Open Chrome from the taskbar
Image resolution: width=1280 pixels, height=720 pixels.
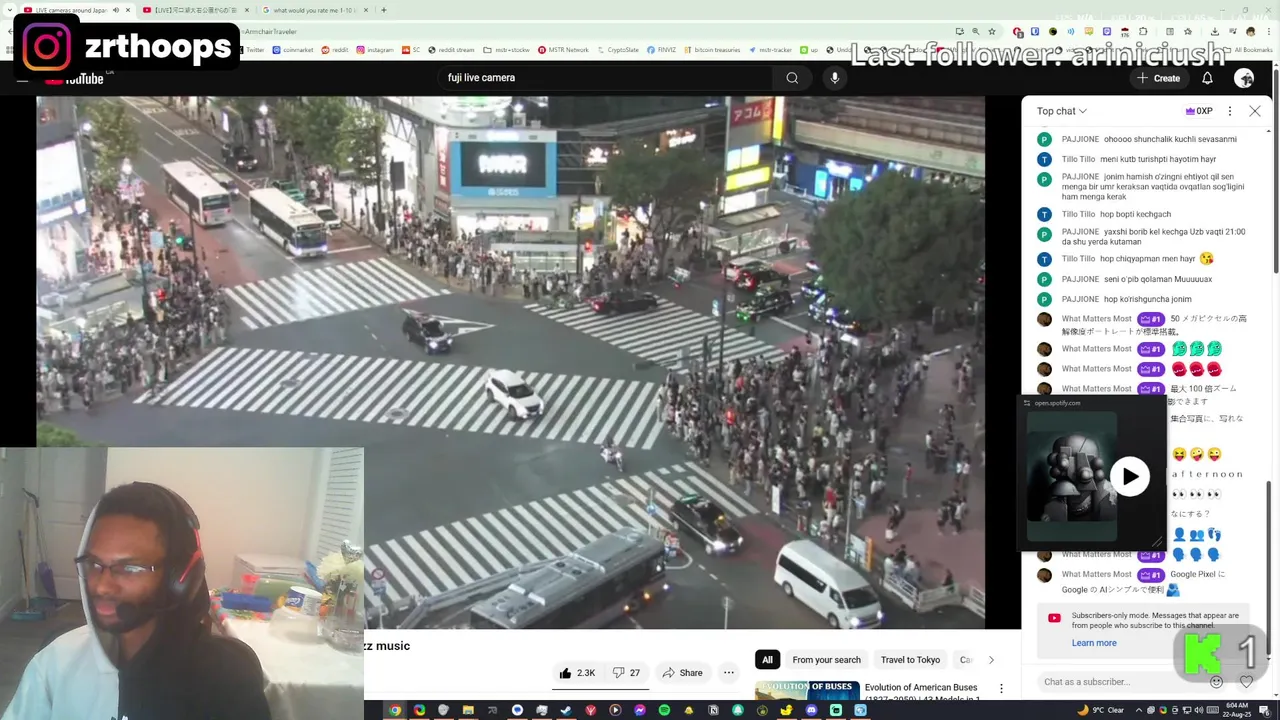(x=395, y=710)
